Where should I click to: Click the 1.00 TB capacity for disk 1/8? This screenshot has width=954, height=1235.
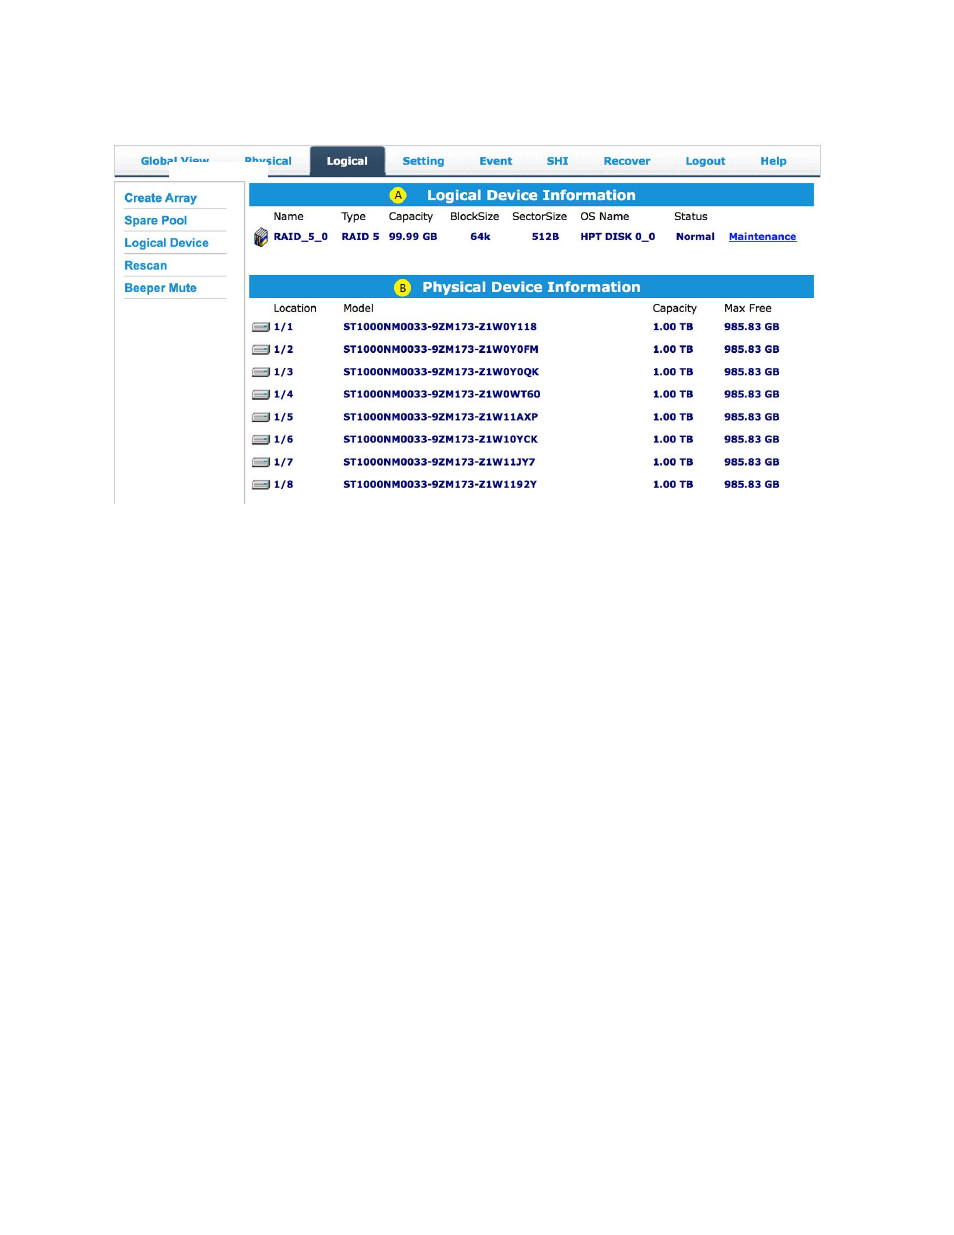pos(673,485)
